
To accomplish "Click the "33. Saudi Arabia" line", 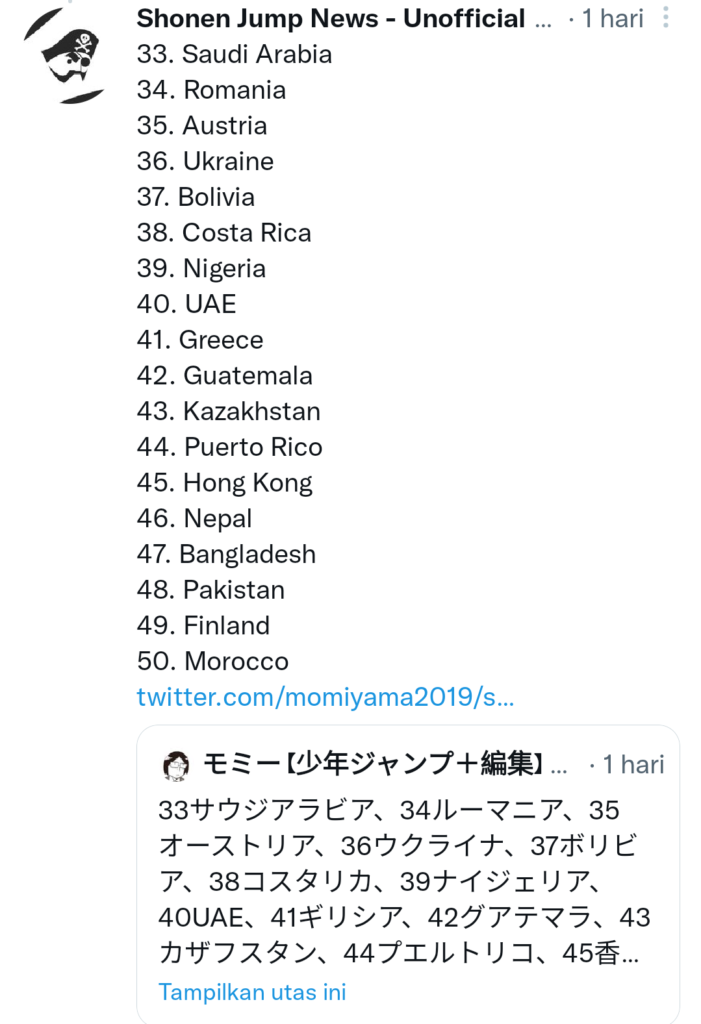I will coord(234,54).
